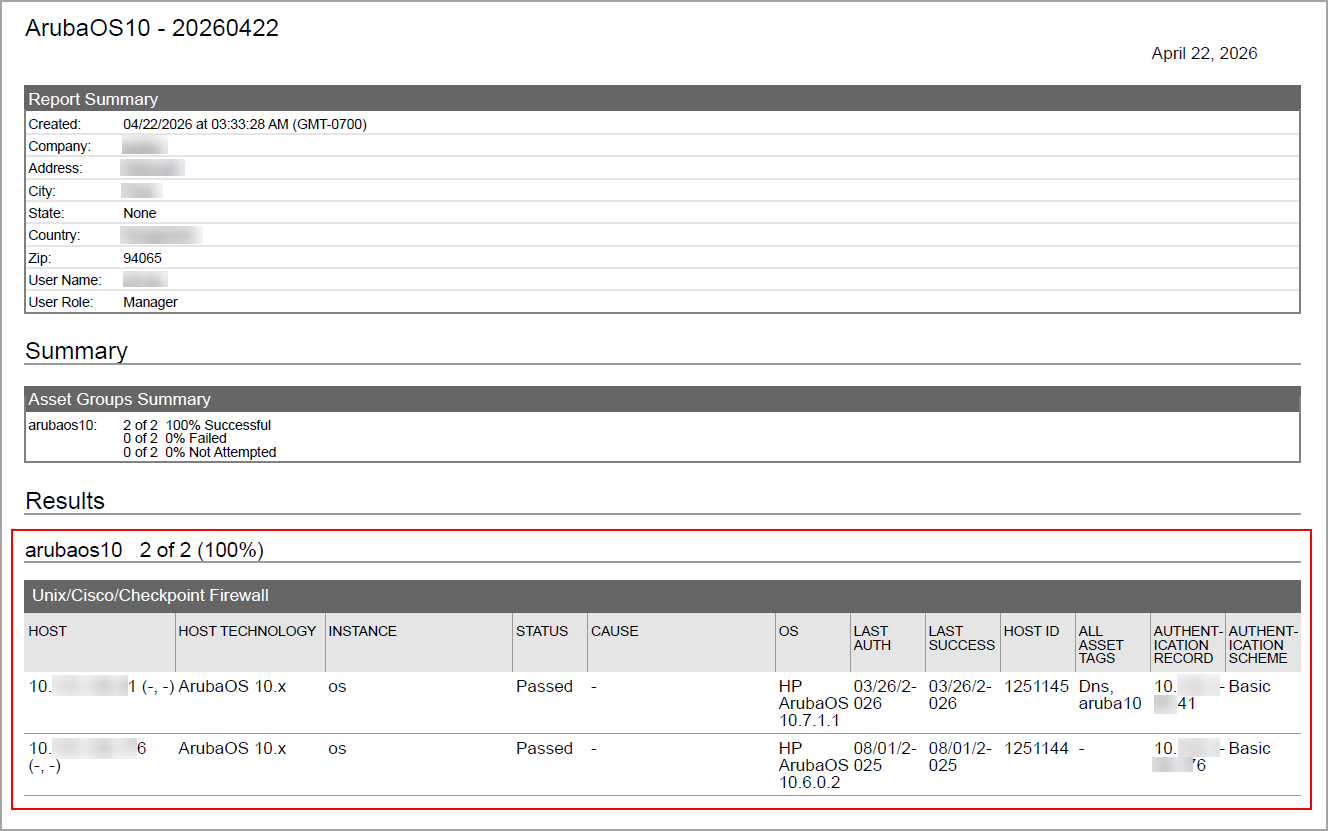Click the Asset Groups Summary header

pos(662,399)
